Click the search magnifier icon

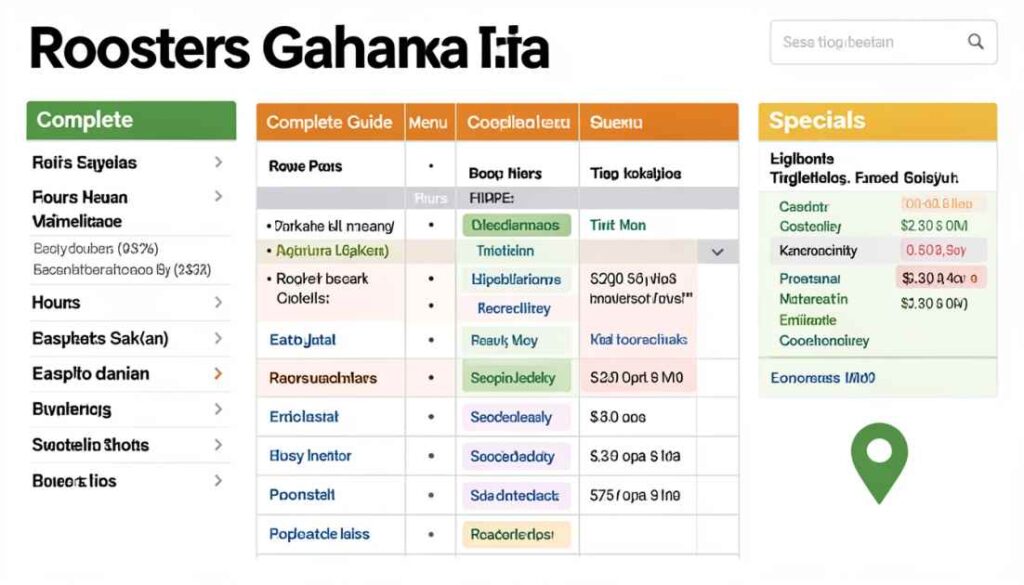tap(976, 43)
